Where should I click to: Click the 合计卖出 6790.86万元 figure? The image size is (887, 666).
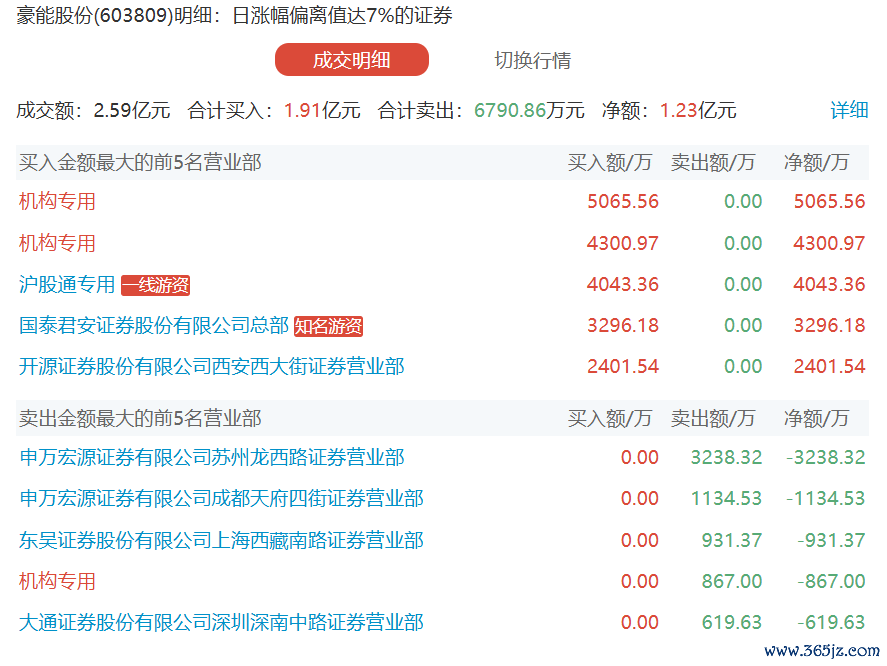(529, 110)
